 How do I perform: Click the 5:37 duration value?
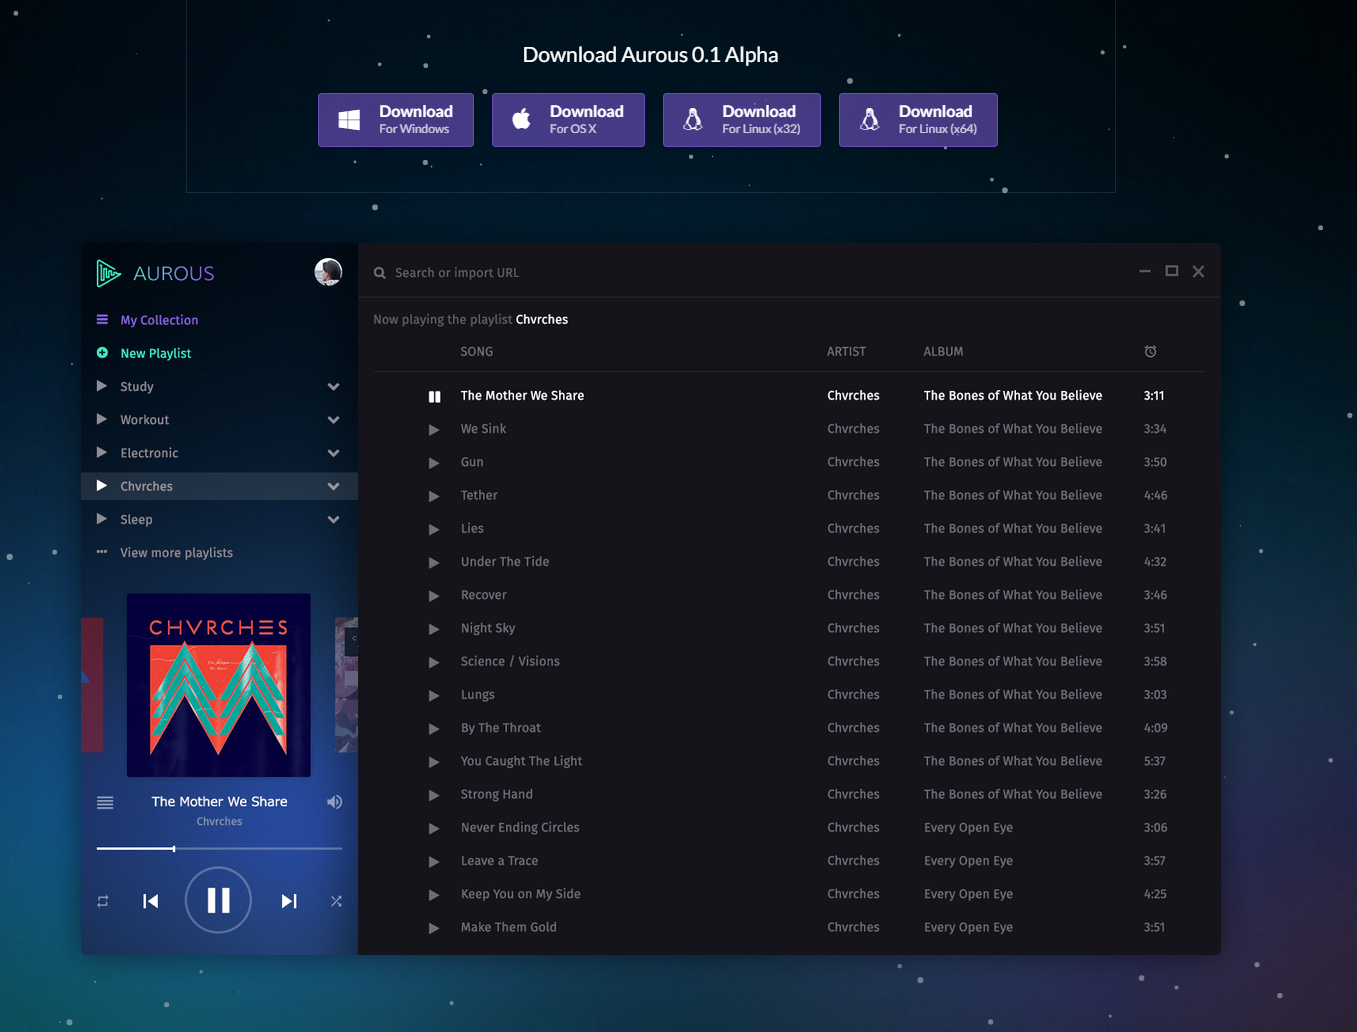(1154, 762)
